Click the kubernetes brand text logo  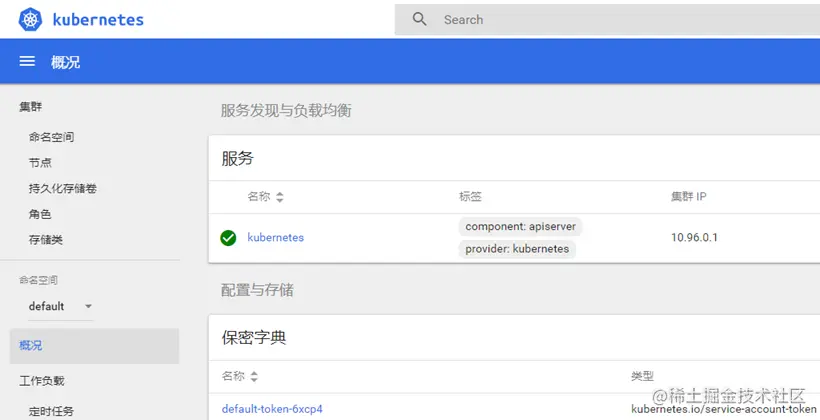point(98,20)
